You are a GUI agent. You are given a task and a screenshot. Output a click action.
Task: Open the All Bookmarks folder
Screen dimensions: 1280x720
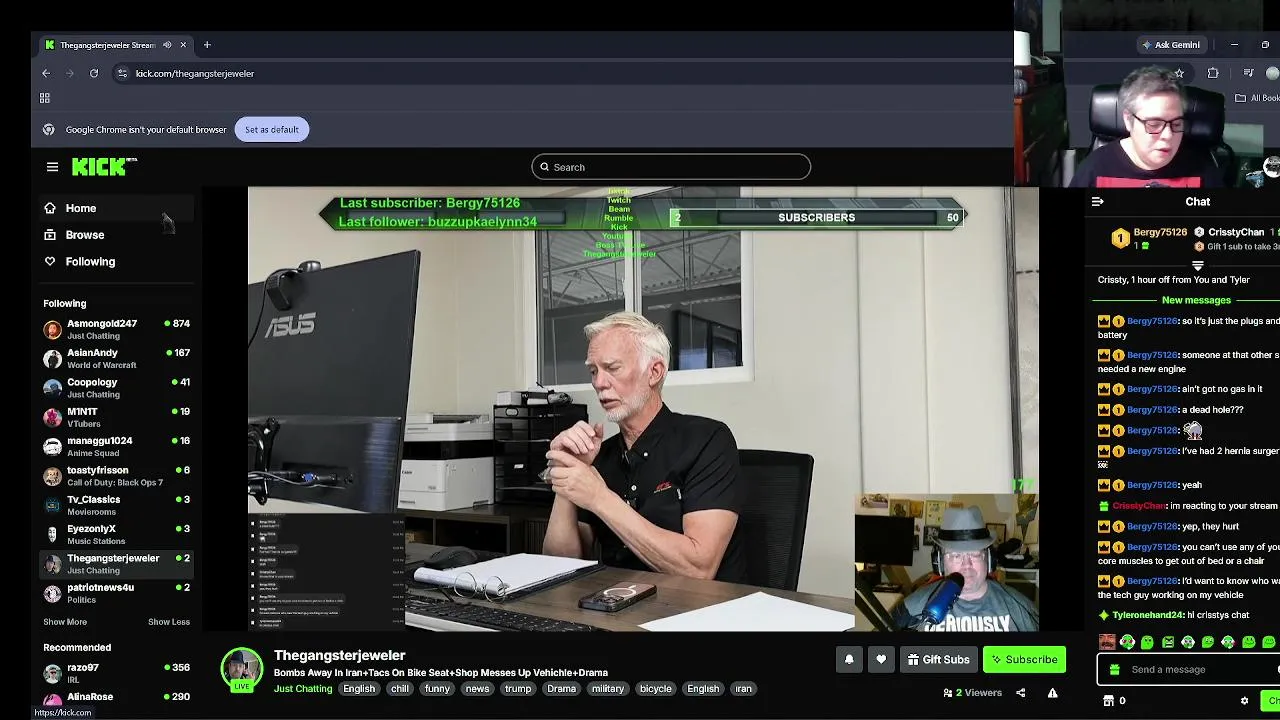click(1257, 98)
